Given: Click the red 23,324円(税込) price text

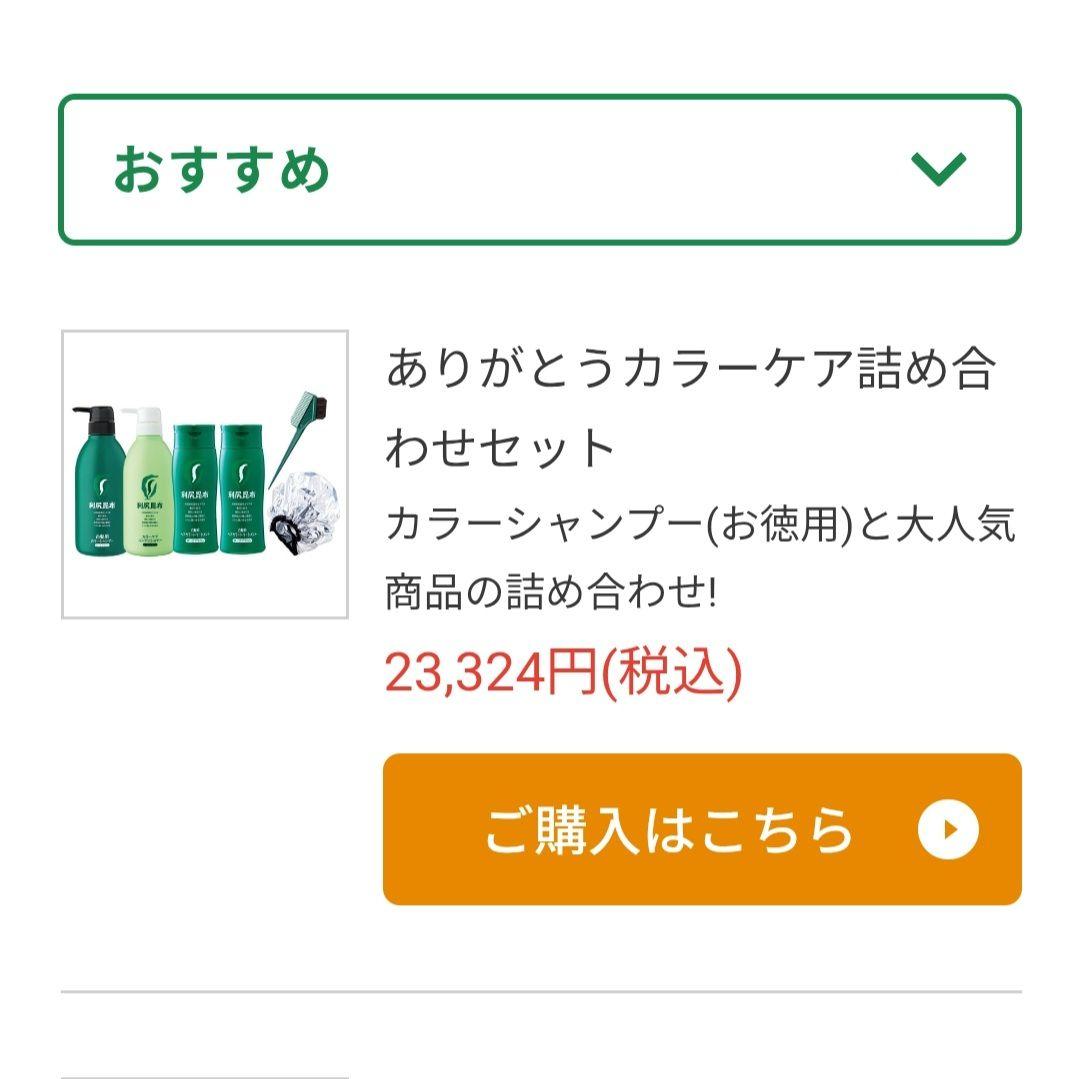Looking at the screenshot, I should coord(563,671).
